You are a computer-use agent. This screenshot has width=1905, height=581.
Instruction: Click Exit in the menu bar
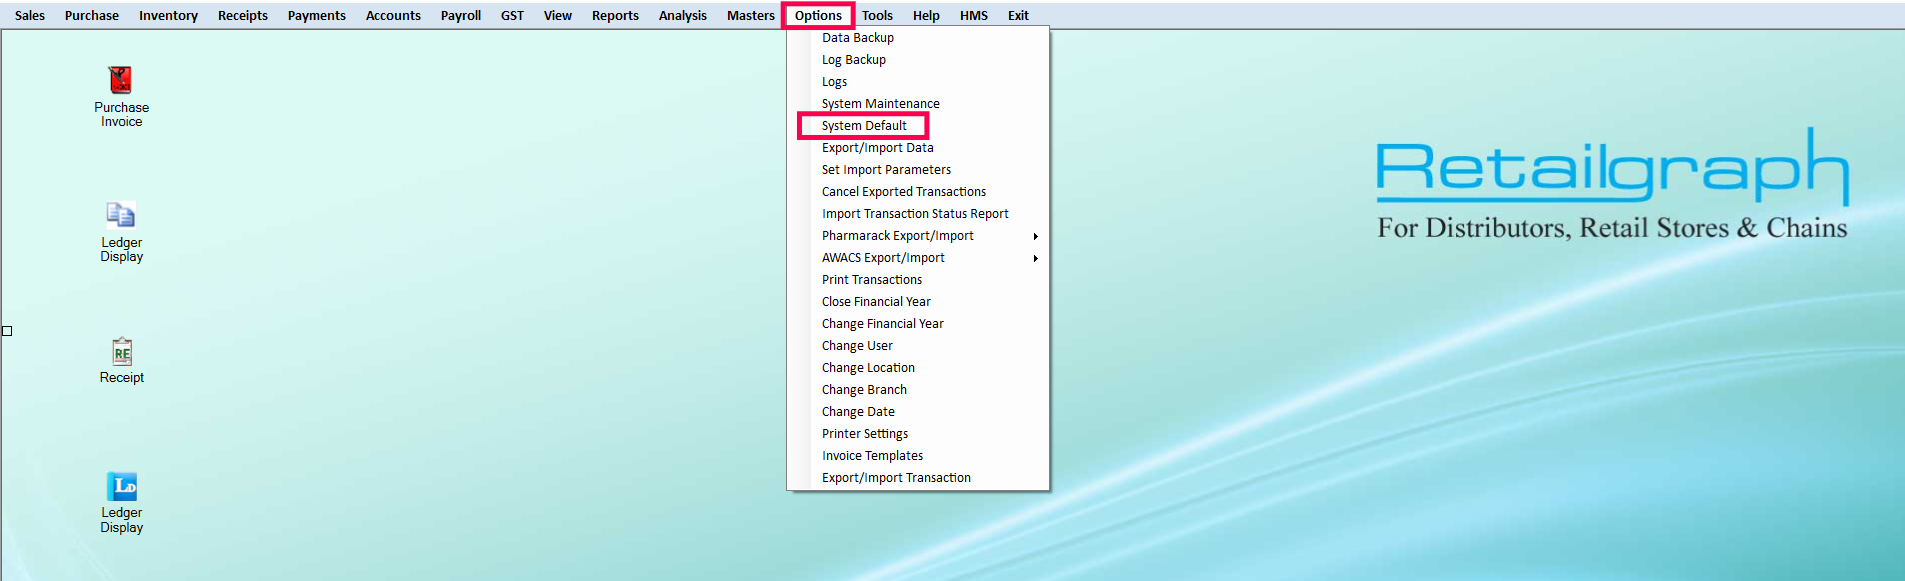coord(1018,15)
